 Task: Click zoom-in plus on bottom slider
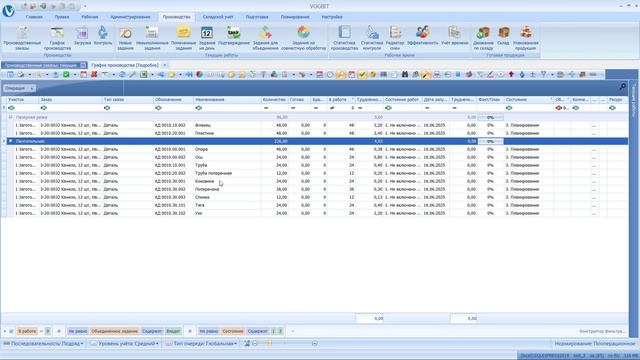[314, 344]
